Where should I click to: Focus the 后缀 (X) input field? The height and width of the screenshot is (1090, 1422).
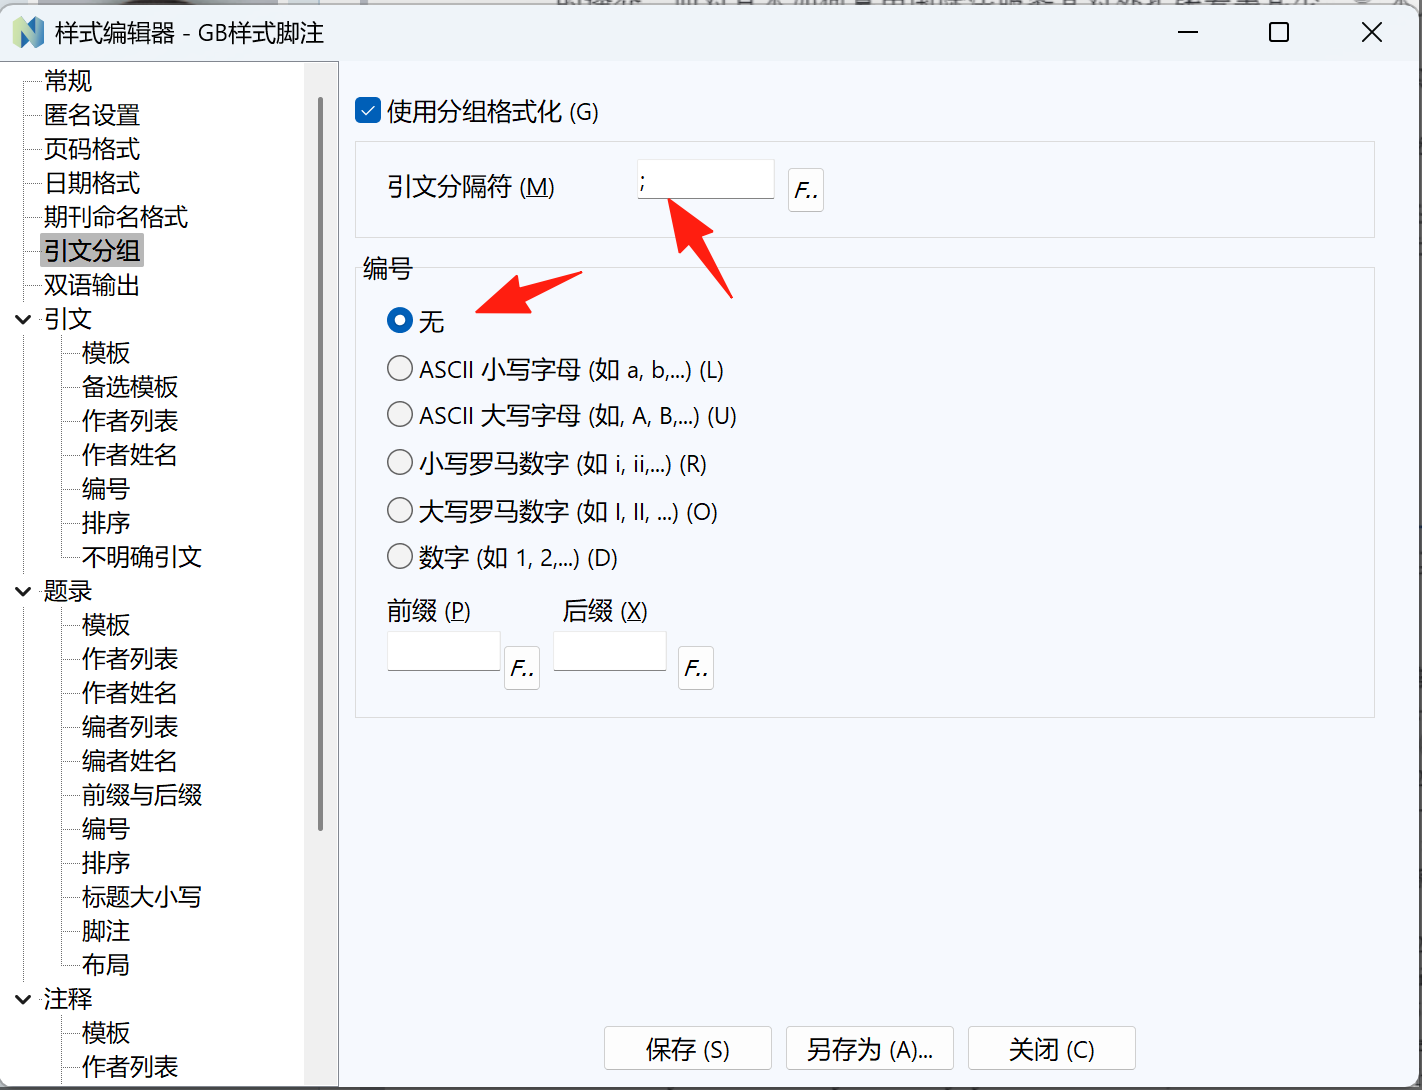point(610,651)
